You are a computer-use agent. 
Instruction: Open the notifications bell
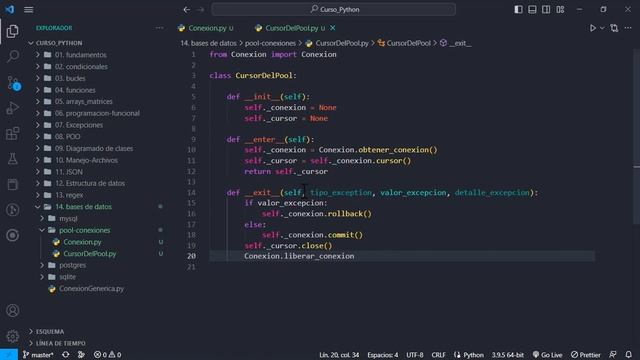tap(629, 355)
